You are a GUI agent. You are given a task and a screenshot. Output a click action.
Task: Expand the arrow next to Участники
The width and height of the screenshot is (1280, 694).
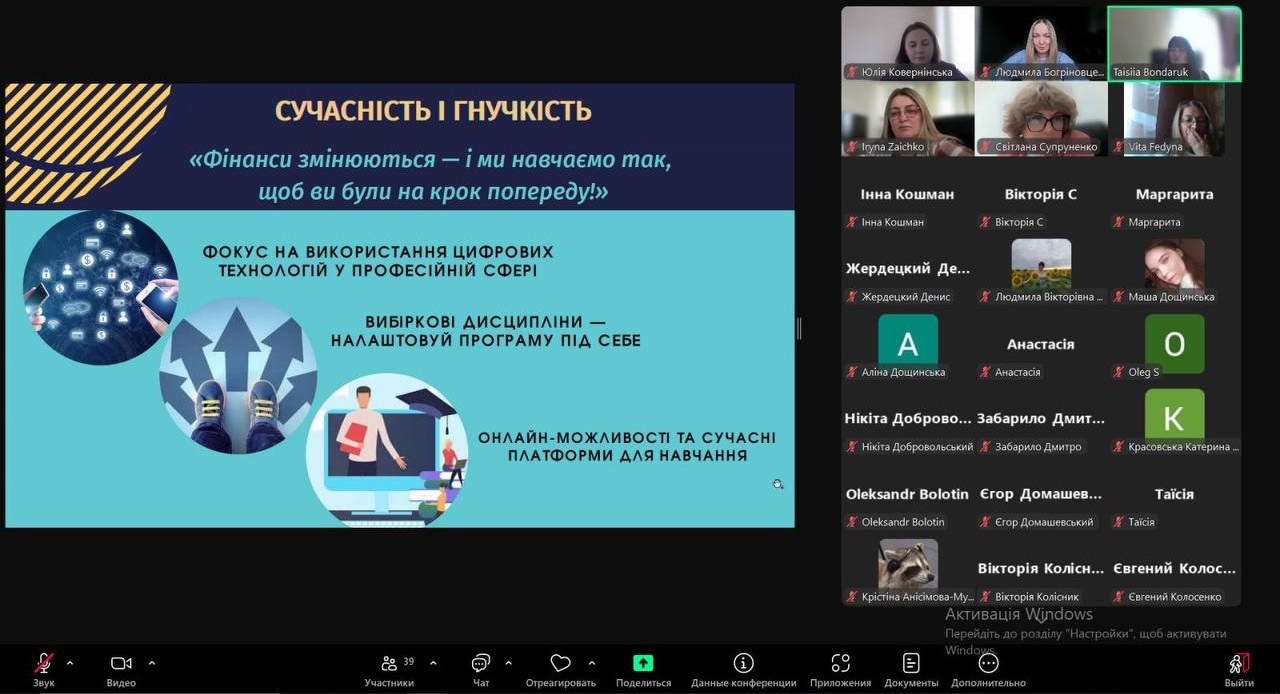tap(433, 663)
